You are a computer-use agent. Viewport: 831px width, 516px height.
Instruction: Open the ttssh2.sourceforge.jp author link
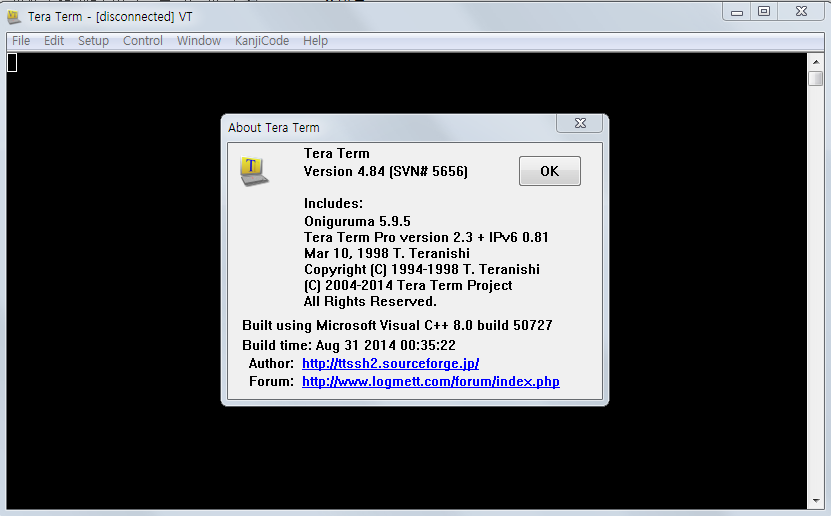pyautogui.click(x=391, y=363)
